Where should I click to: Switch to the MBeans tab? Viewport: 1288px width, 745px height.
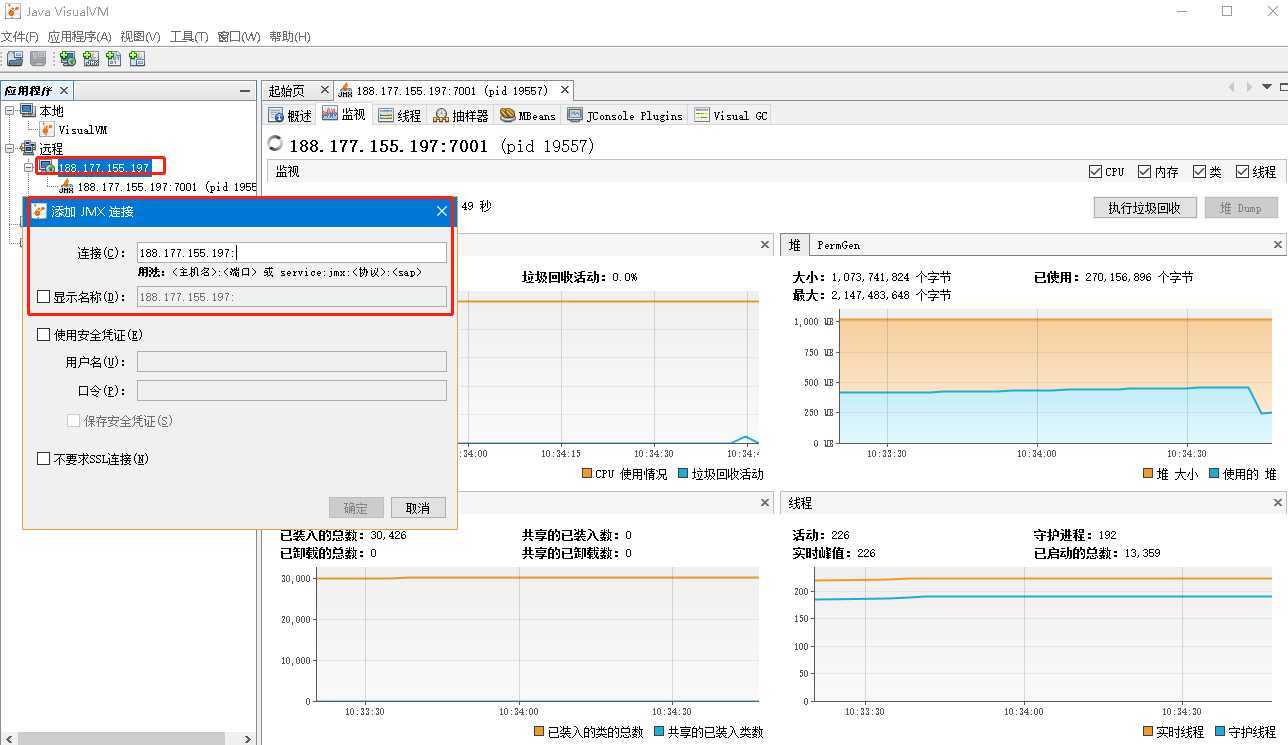click(528, 115)
